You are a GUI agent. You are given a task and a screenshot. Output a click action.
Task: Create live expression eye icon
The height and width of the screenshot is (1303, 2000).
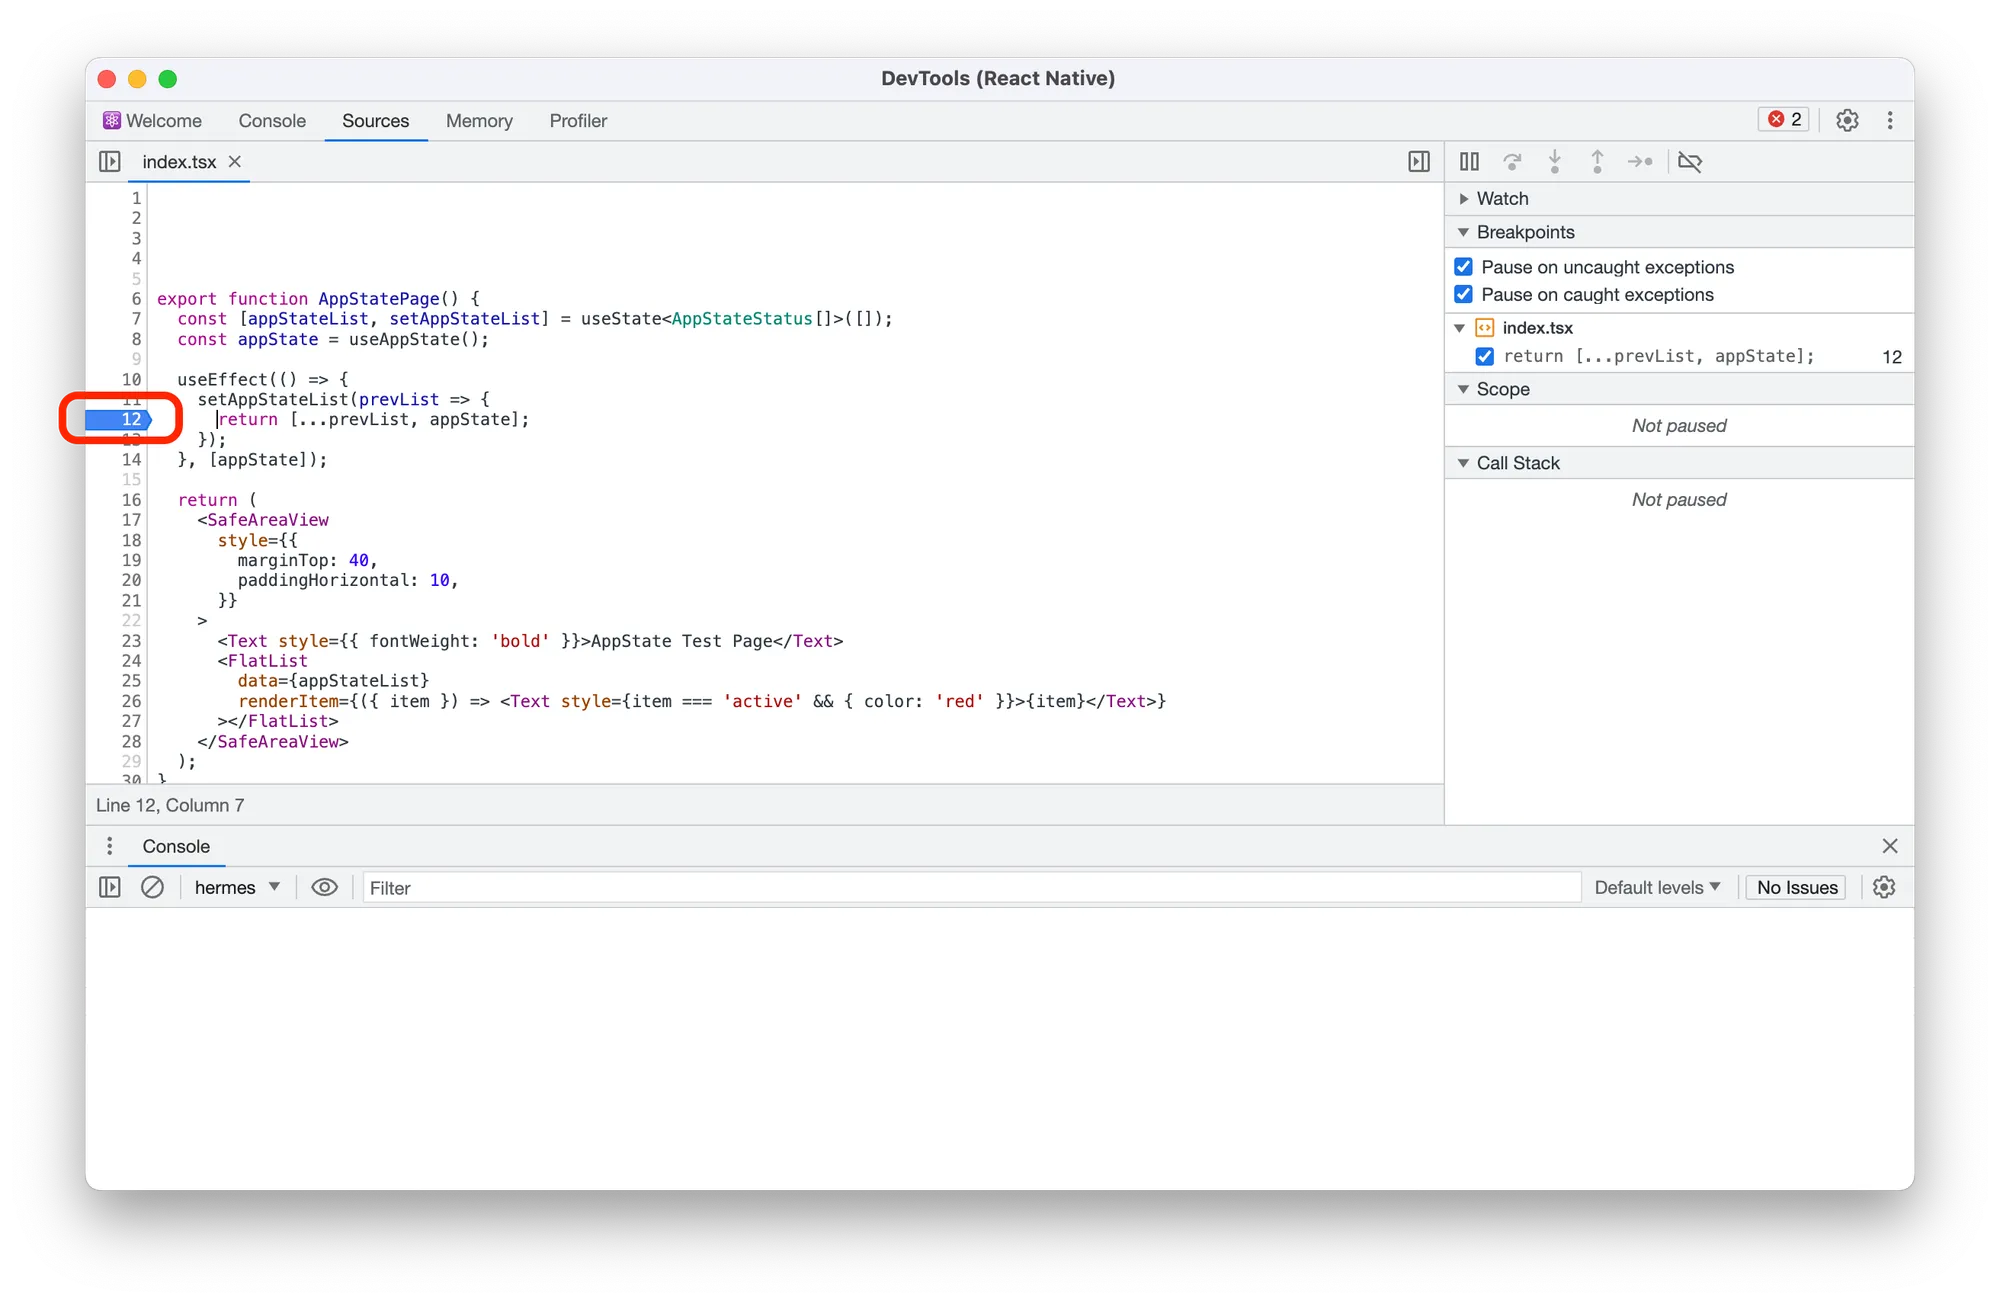[x=324, y=887]
